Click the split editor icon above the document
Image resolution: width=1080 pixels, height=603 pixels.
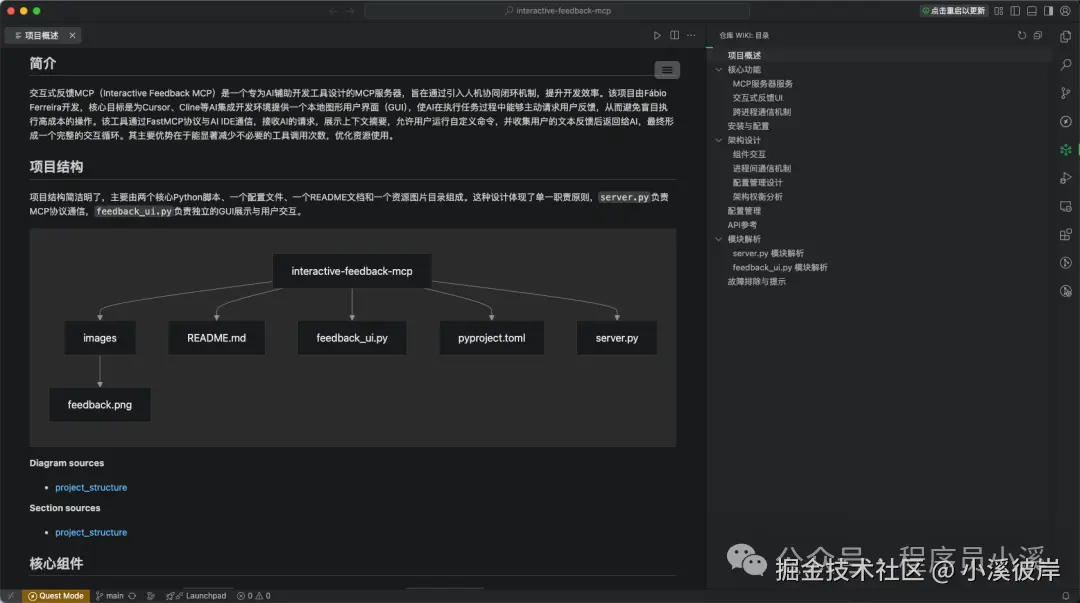(673, 34)
